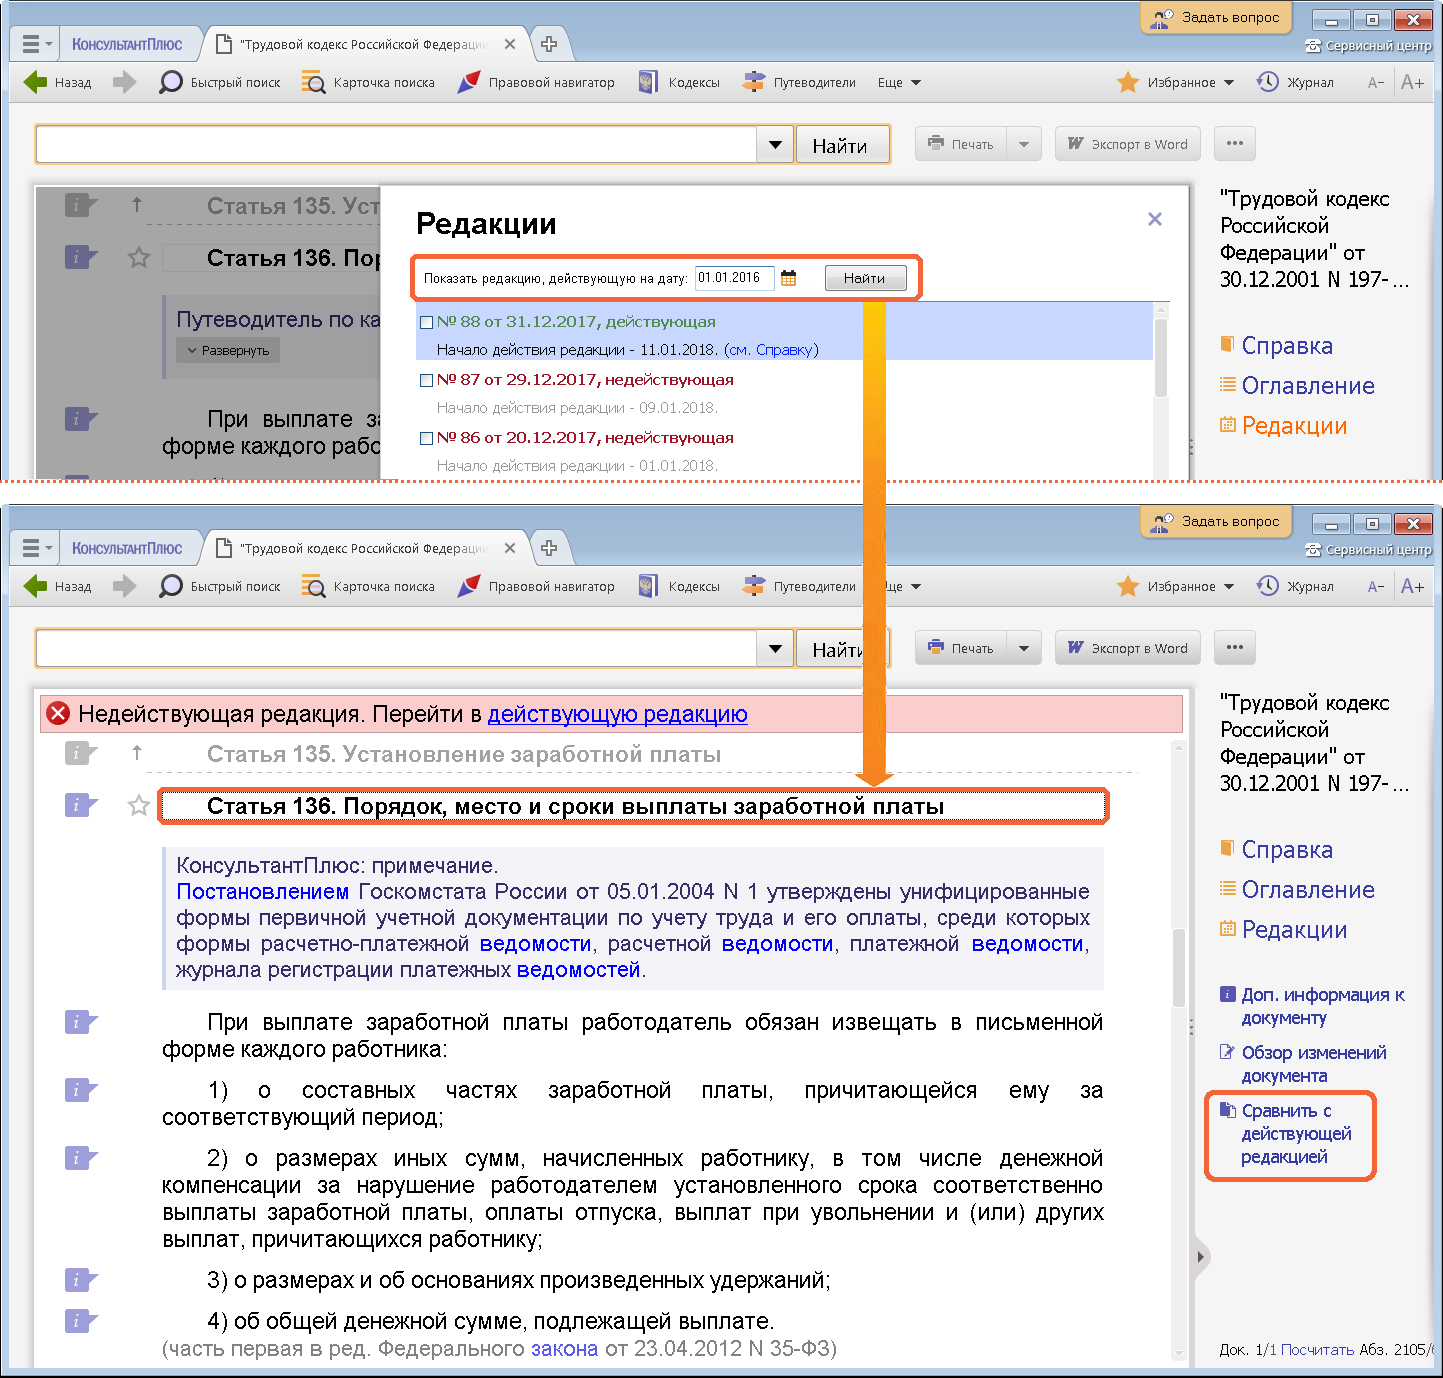
Task: Open Быстрый поиск in the upper window
Action: tap(220, 82)
